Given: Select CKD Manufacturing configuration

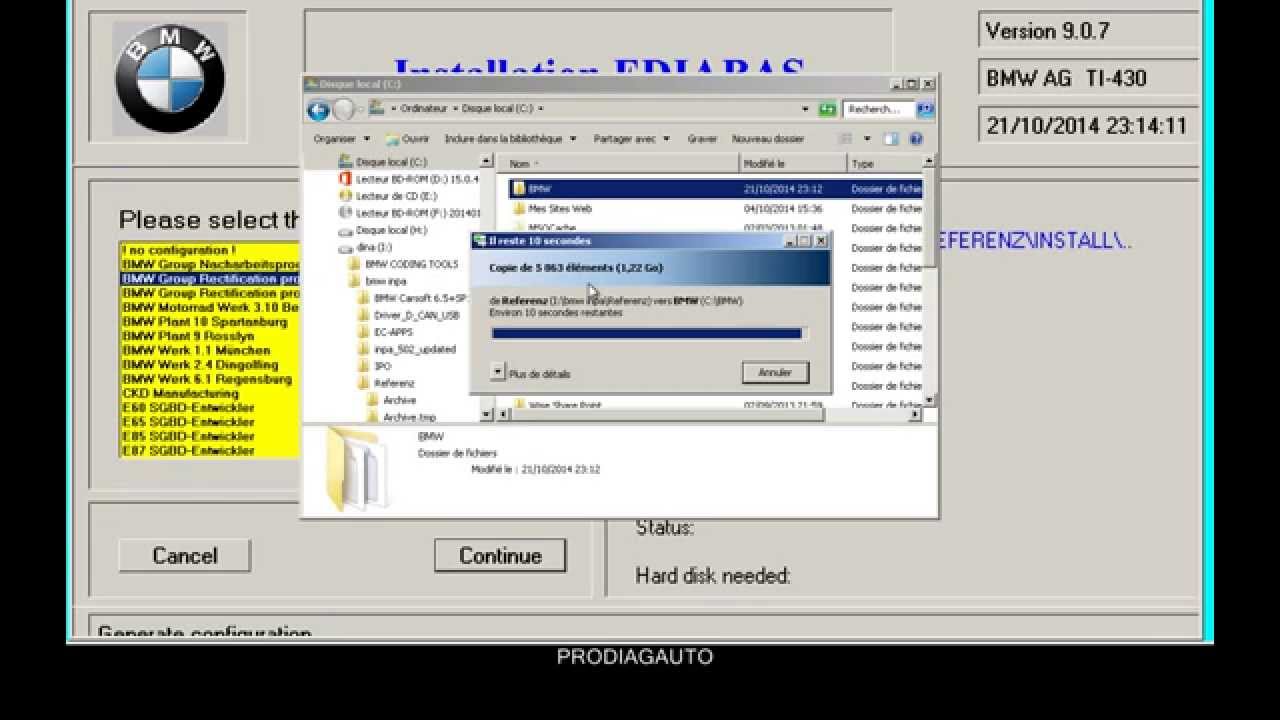Looking at the screenshot, I should pos(210,394).
